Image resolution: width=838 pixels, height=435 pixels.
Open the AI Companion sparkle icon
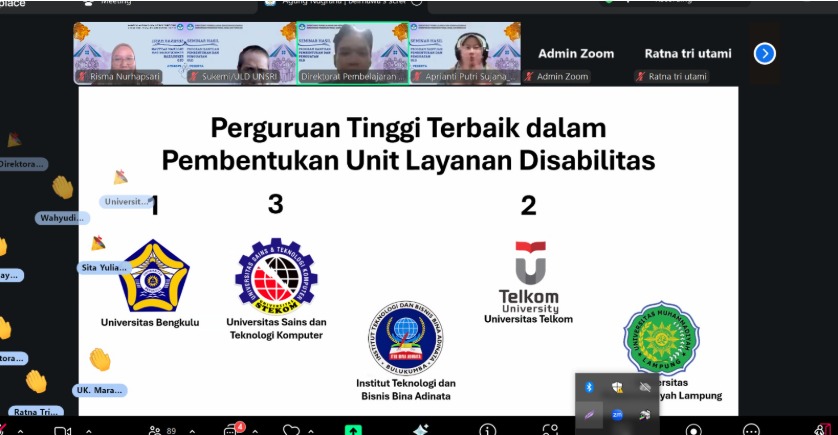421,430
